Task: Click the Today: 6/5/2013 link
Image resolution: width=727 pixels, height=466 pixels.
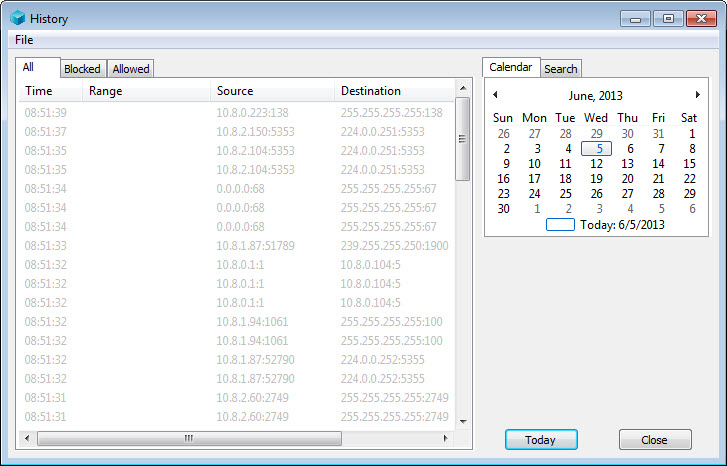Action: (621, 225)
